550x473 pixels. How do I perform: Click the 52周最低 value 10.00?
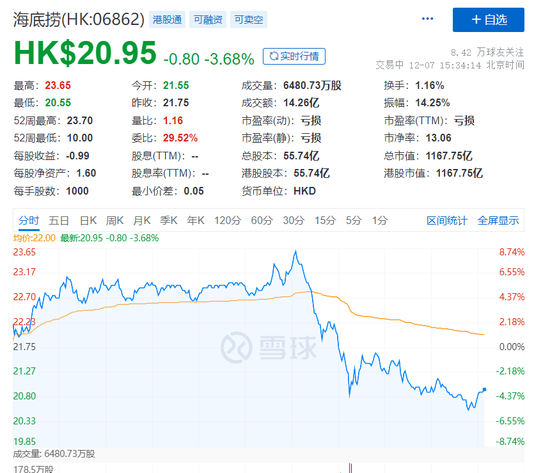pos(80,138)
